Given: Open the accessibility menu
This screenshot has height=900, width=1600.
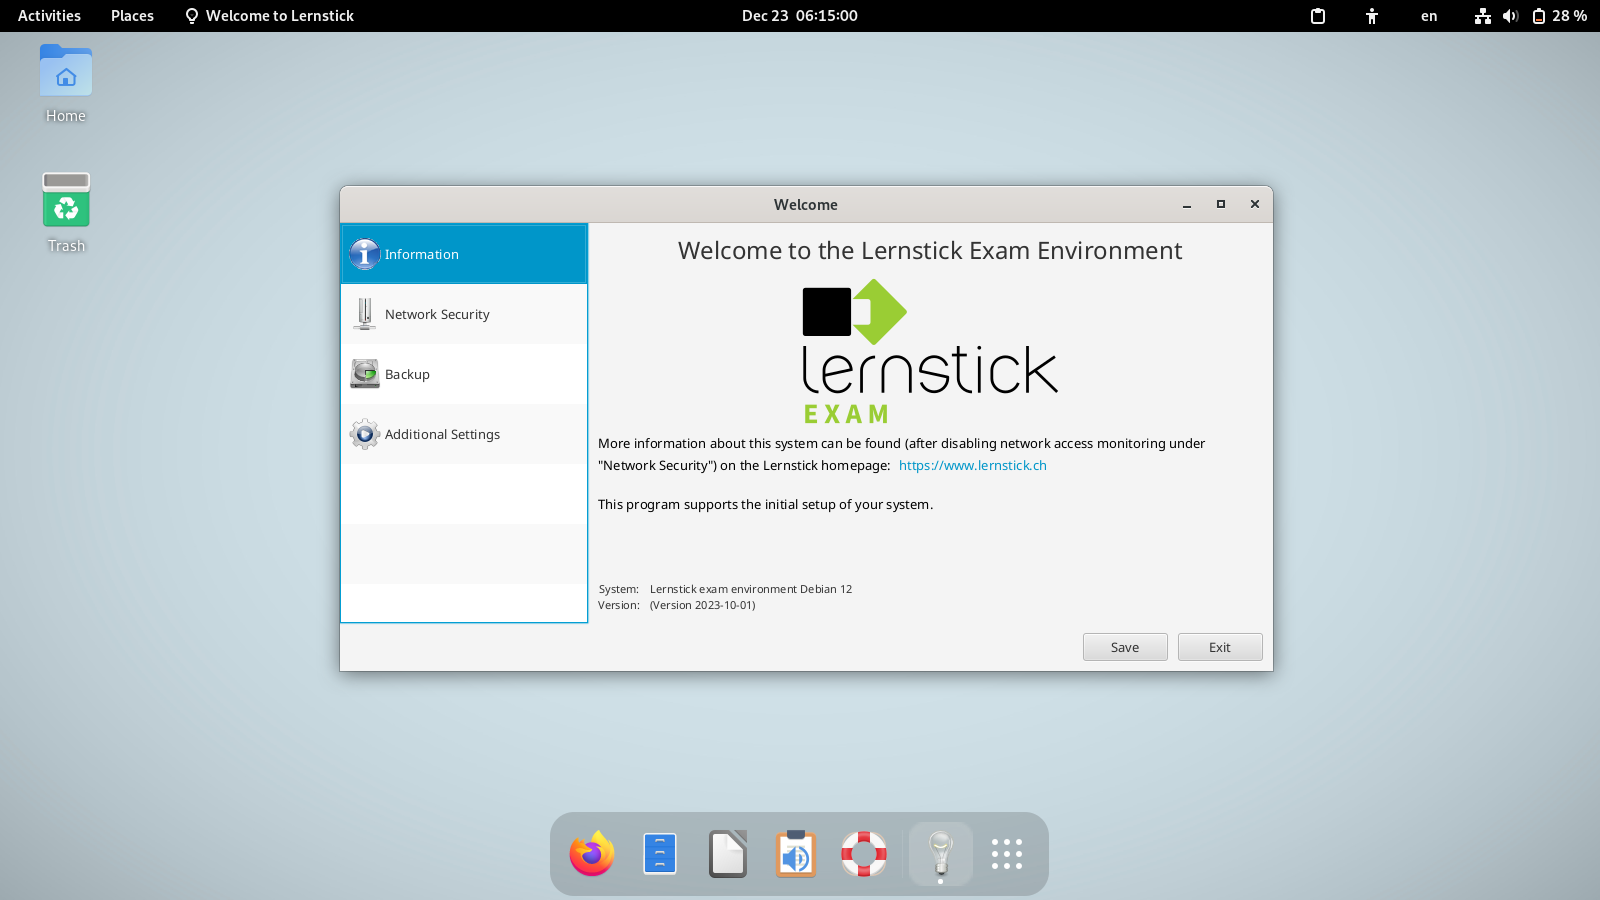Looking at the screenshot, I should point(1372,16).
